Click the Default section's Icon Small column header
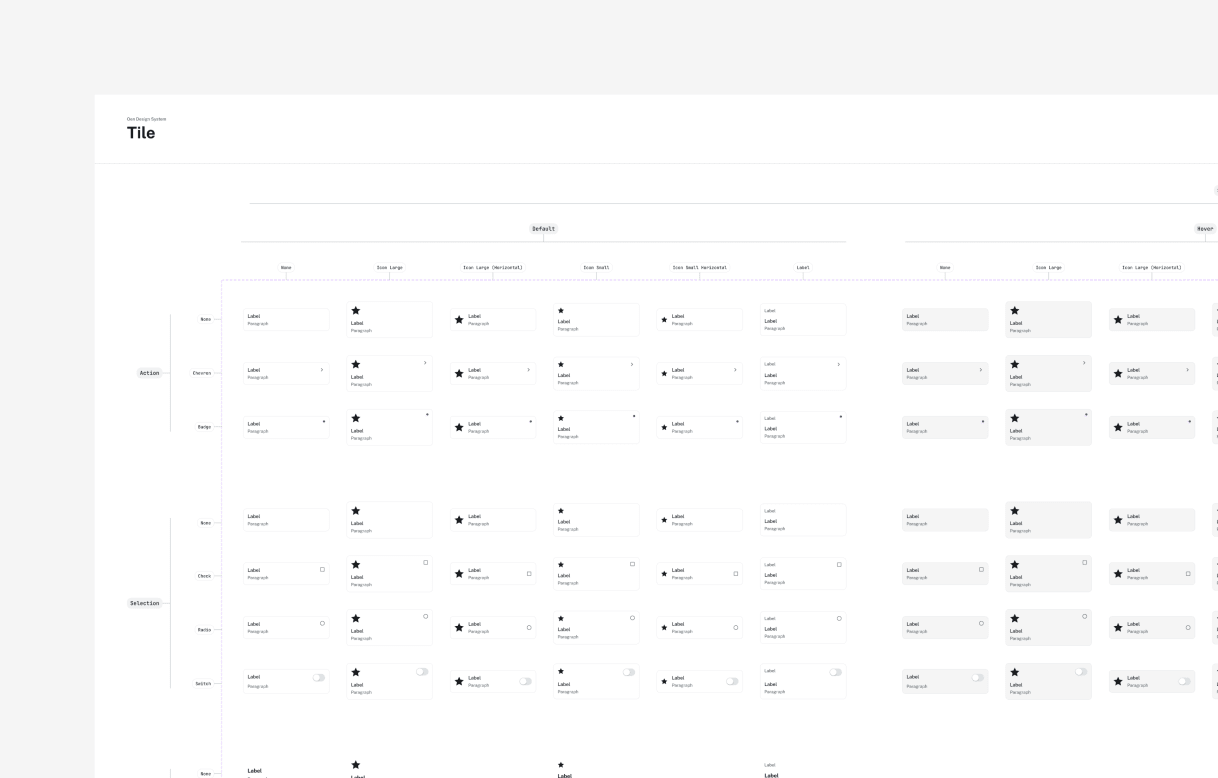Image resolution: width=1218 pixels, height=778 pixels. [596, 268]
